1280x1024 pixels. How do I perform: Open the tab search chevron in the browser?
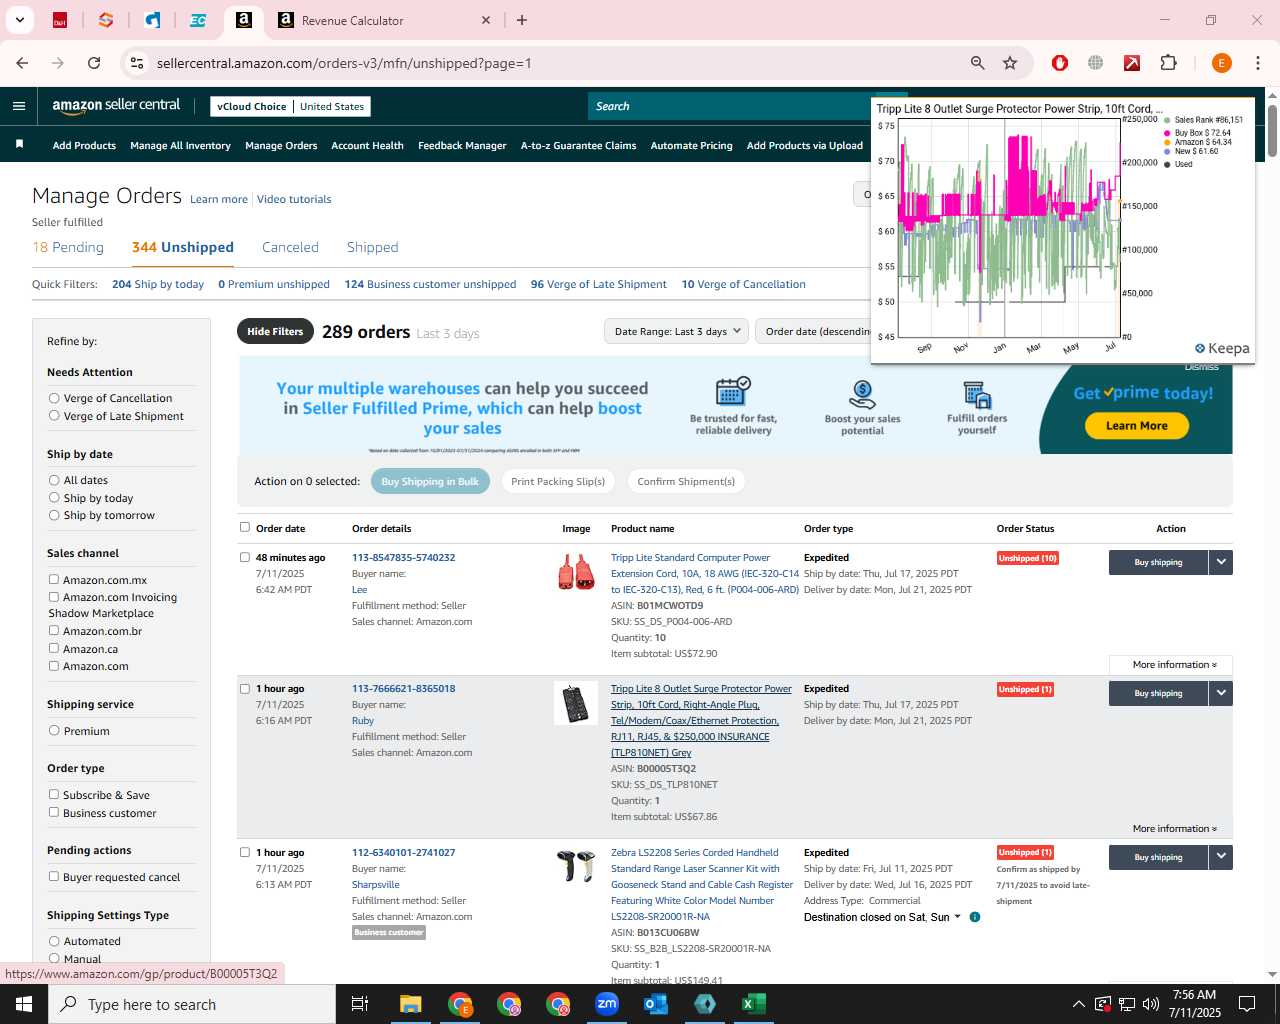[19, 20]
